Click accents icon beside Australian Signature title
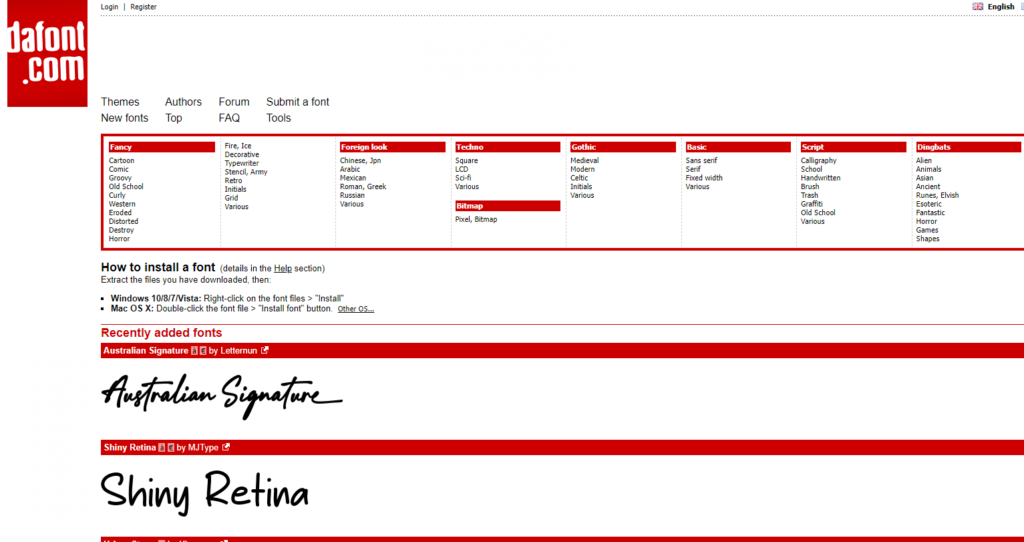Screen dimensions: 1024x542 tap(194, 351)
